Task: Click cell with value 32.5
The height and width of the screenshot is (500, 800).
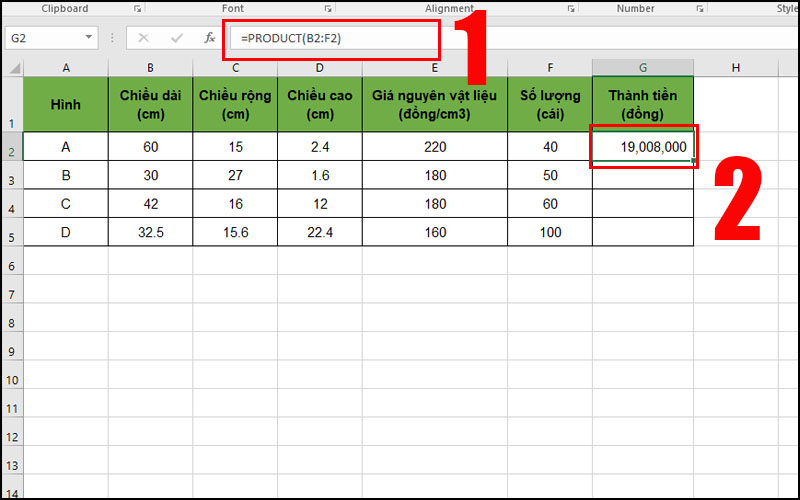Action: click(x=150, y=232)
